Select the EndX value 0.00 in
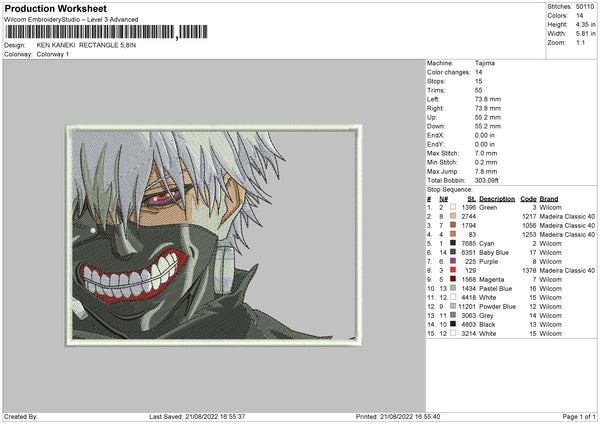The image size is (600, 424). coord(485,135)
